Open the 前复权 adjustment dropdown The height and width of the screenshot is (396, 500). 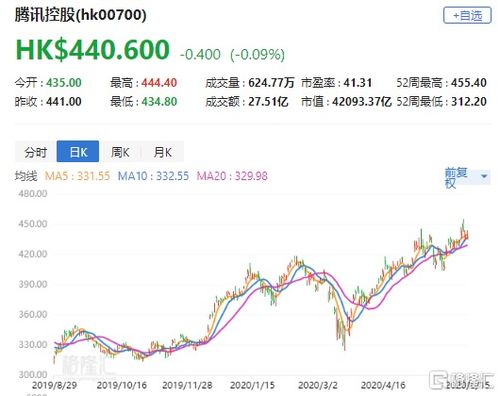click(x=467, y=178)
